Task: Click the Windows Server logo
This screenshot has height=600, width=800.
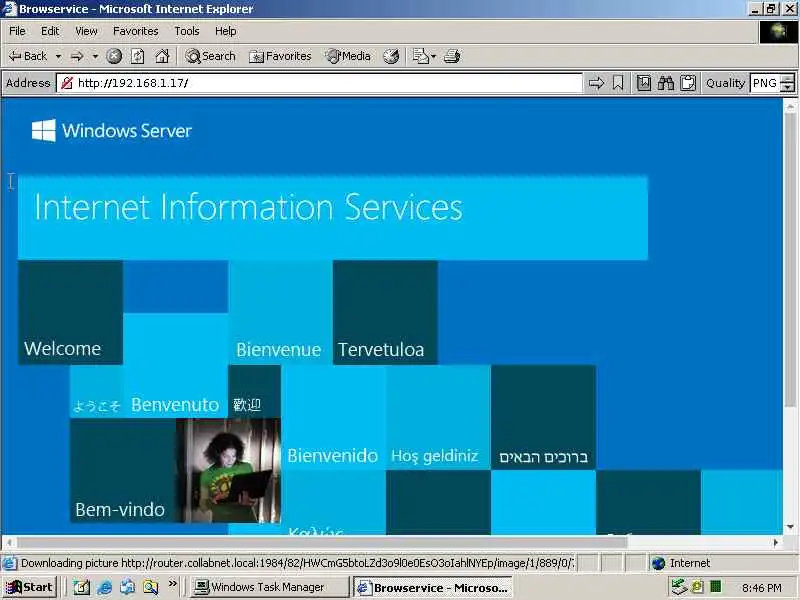Action: pyautogui.click(x=112, y=131)
